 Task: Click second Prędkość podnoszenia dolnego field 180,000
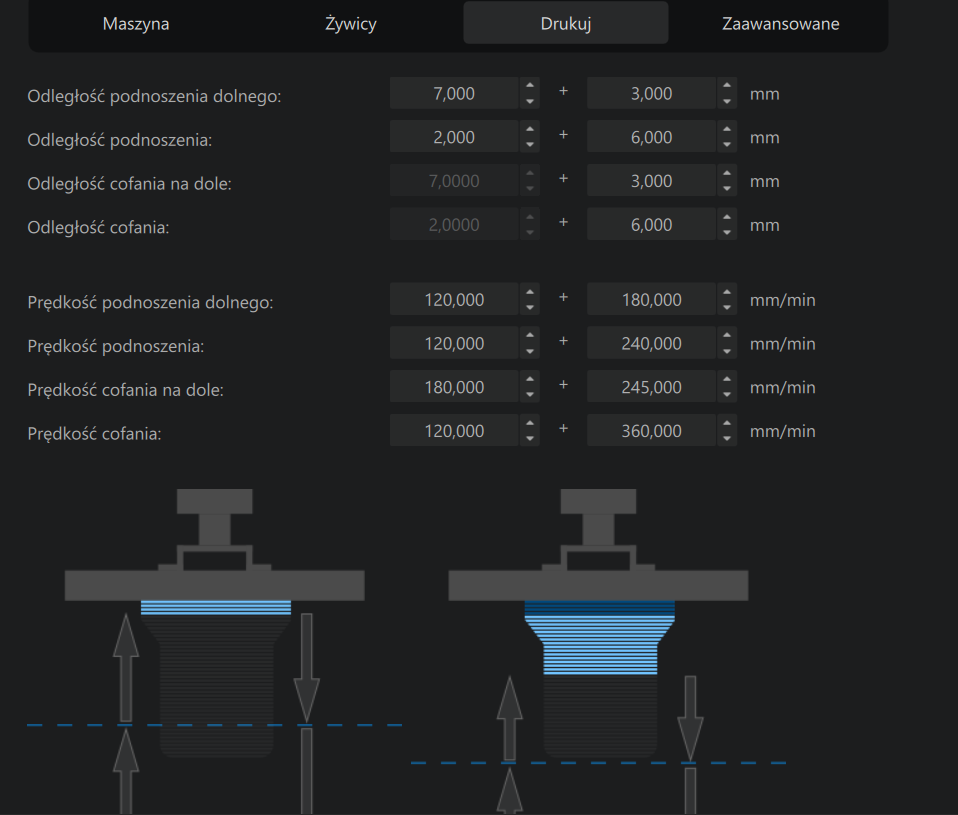[651, 299]
